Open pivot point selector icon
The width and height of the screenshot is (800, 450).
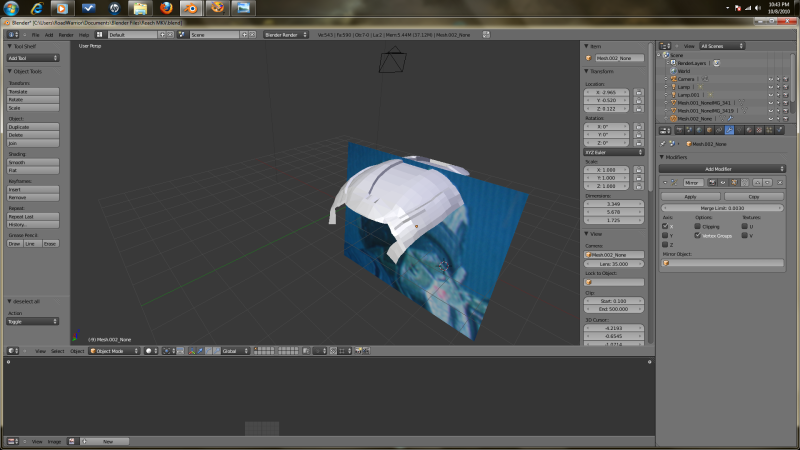click(169, 351)
